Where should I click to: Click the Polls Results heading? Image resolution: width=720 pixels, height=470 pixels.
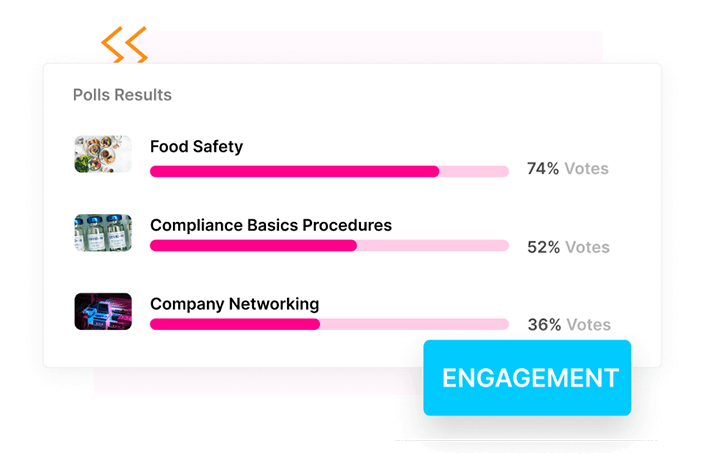click(x=122, y=95)
